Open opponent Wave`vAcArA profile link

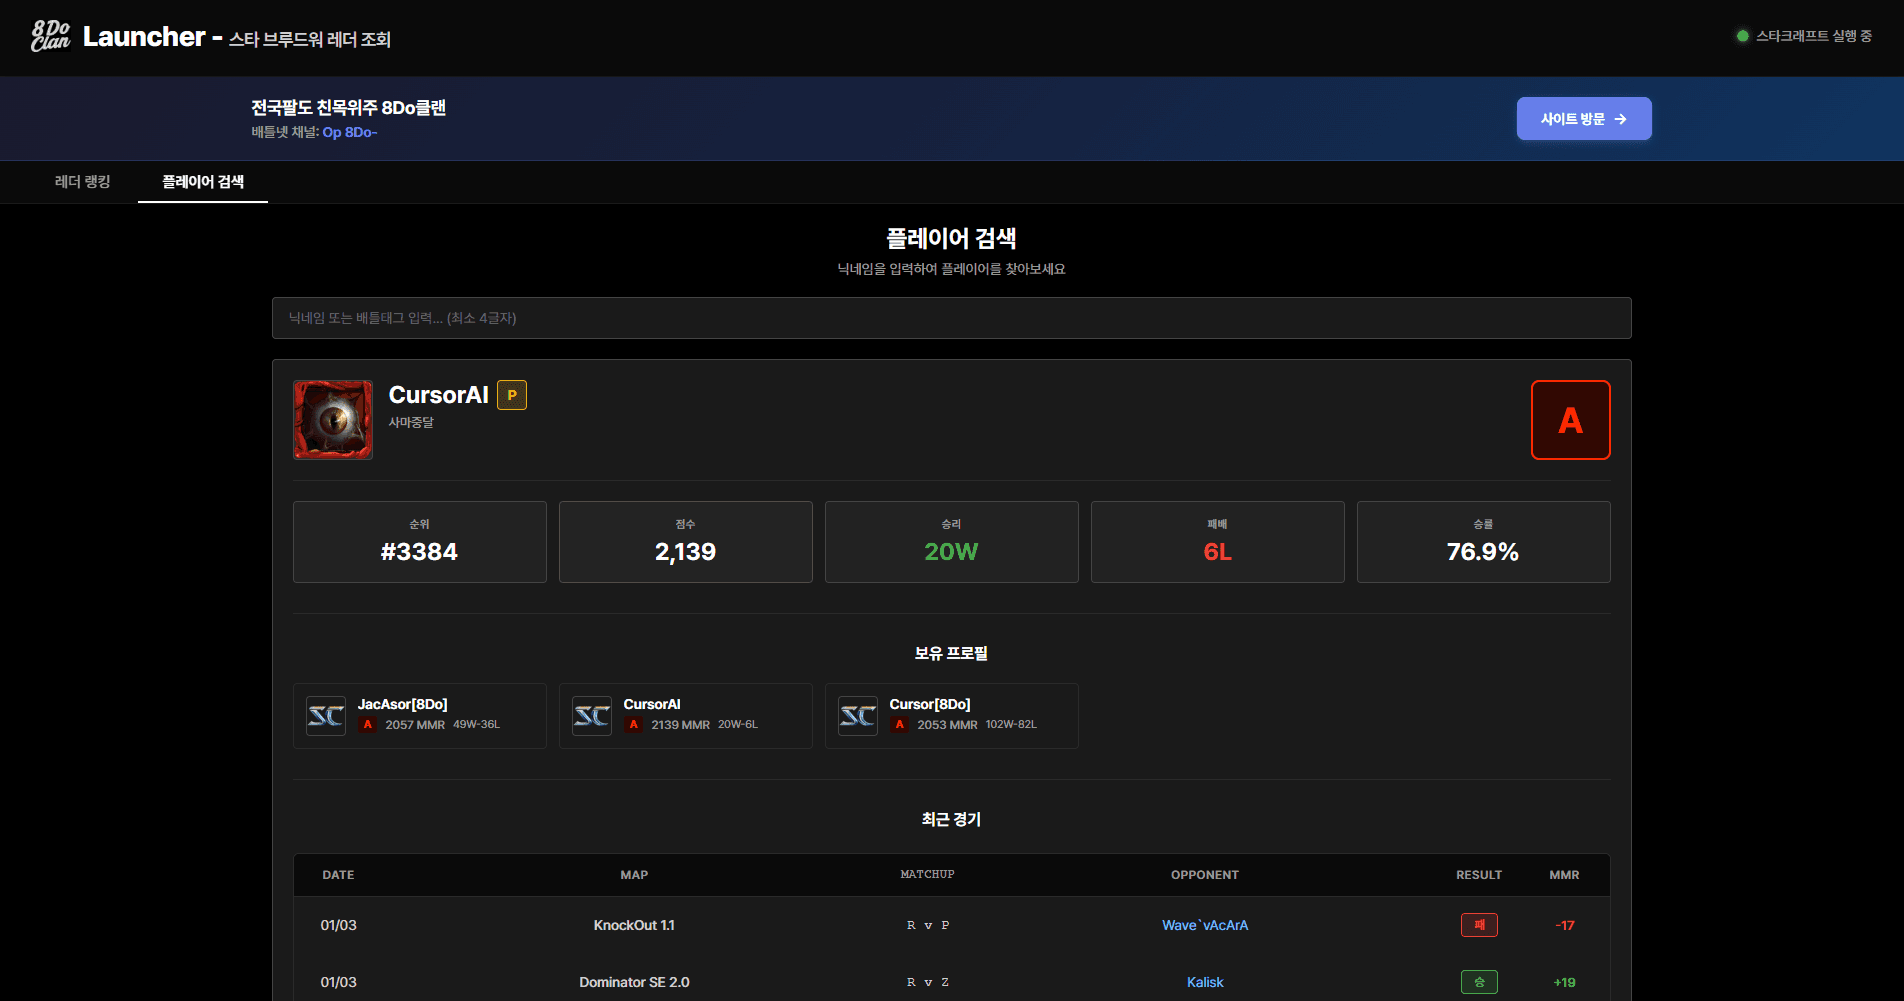click(x=1205, y=925)
